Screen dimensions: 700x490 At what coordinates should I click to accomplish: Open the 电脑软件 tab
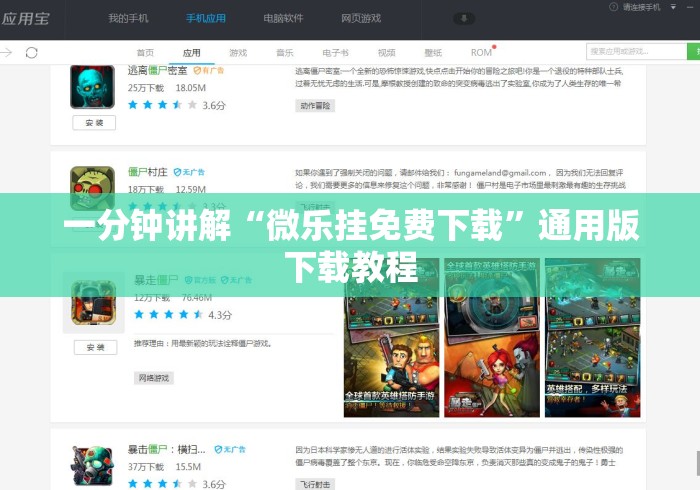[x=283, y=18]
